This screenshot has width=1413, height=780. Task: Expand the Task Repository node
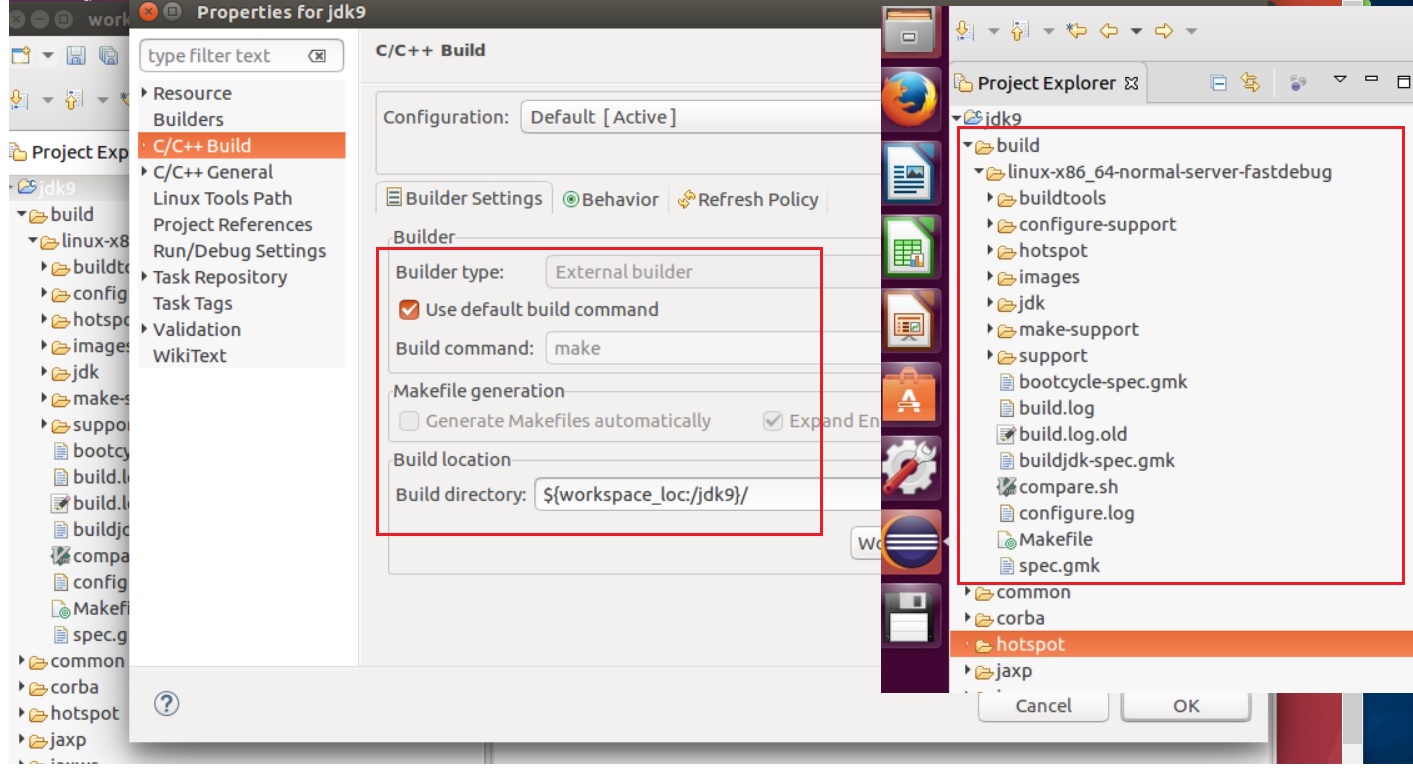145,277
